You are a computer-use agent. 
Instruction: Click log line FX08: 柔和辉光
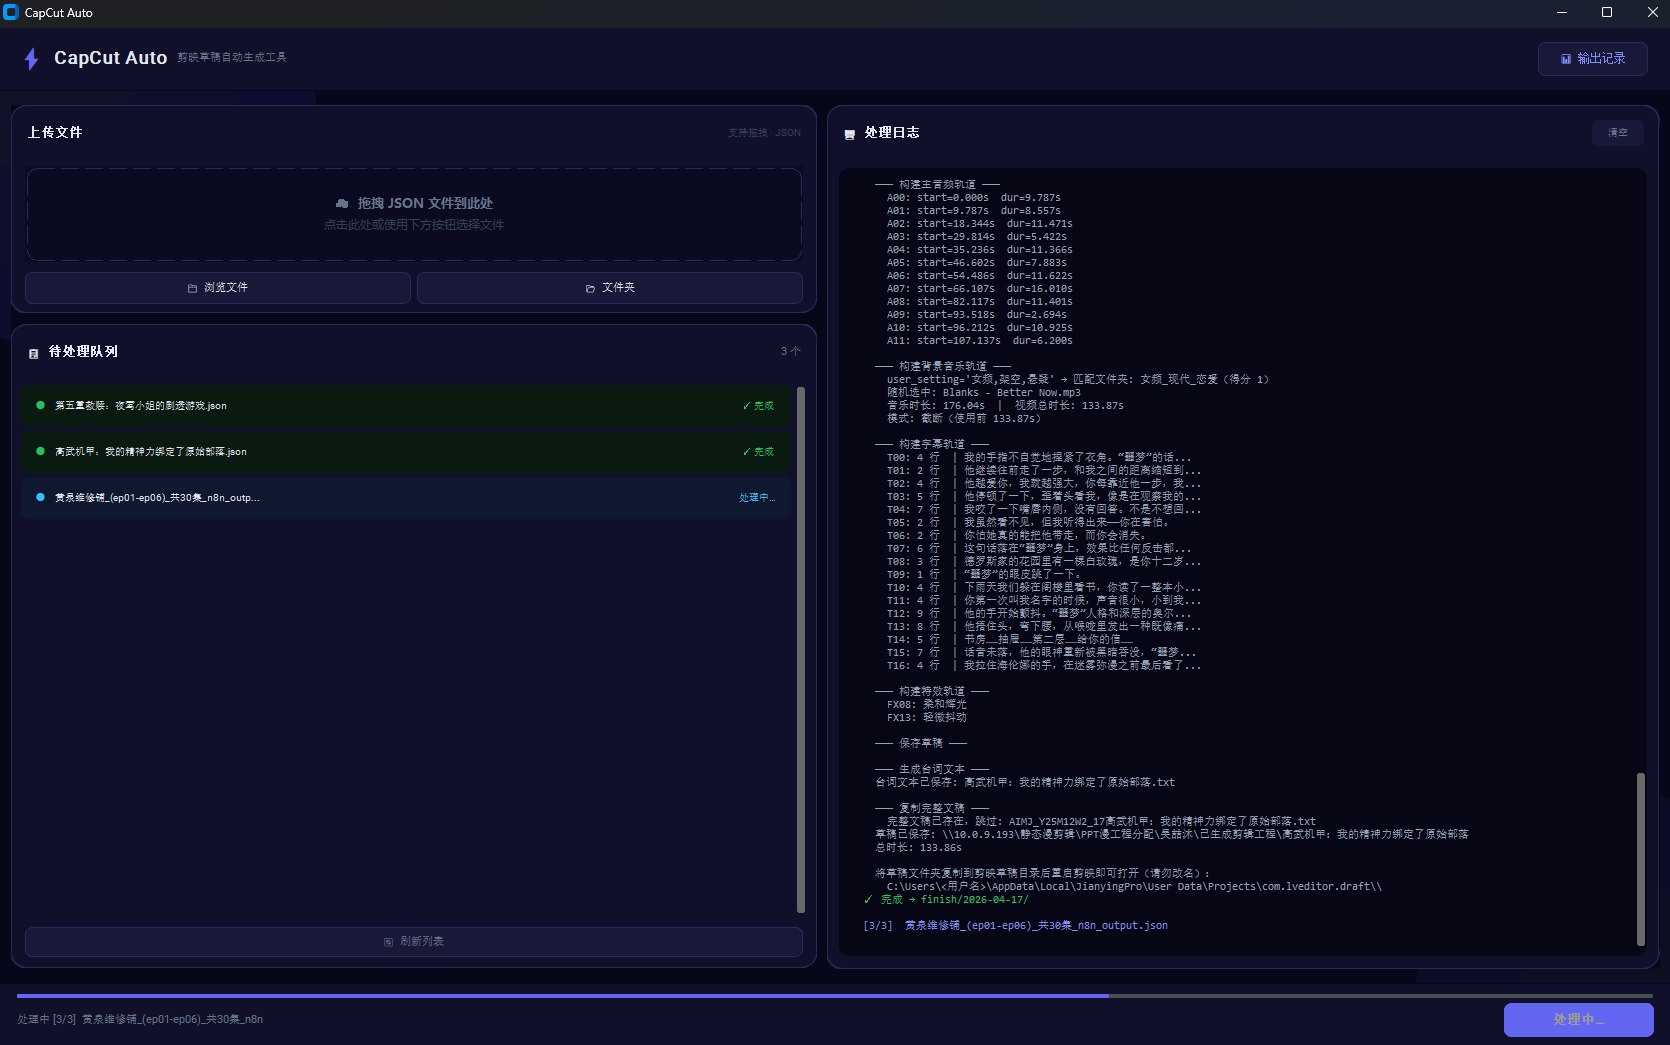tap(926, 705)
